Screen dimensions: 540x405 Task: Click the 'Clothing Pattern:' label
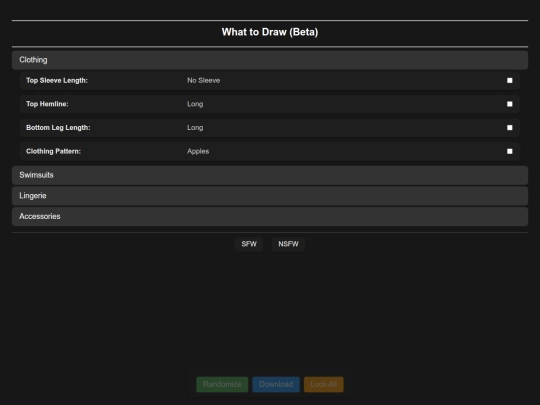[x=53, y=152]
